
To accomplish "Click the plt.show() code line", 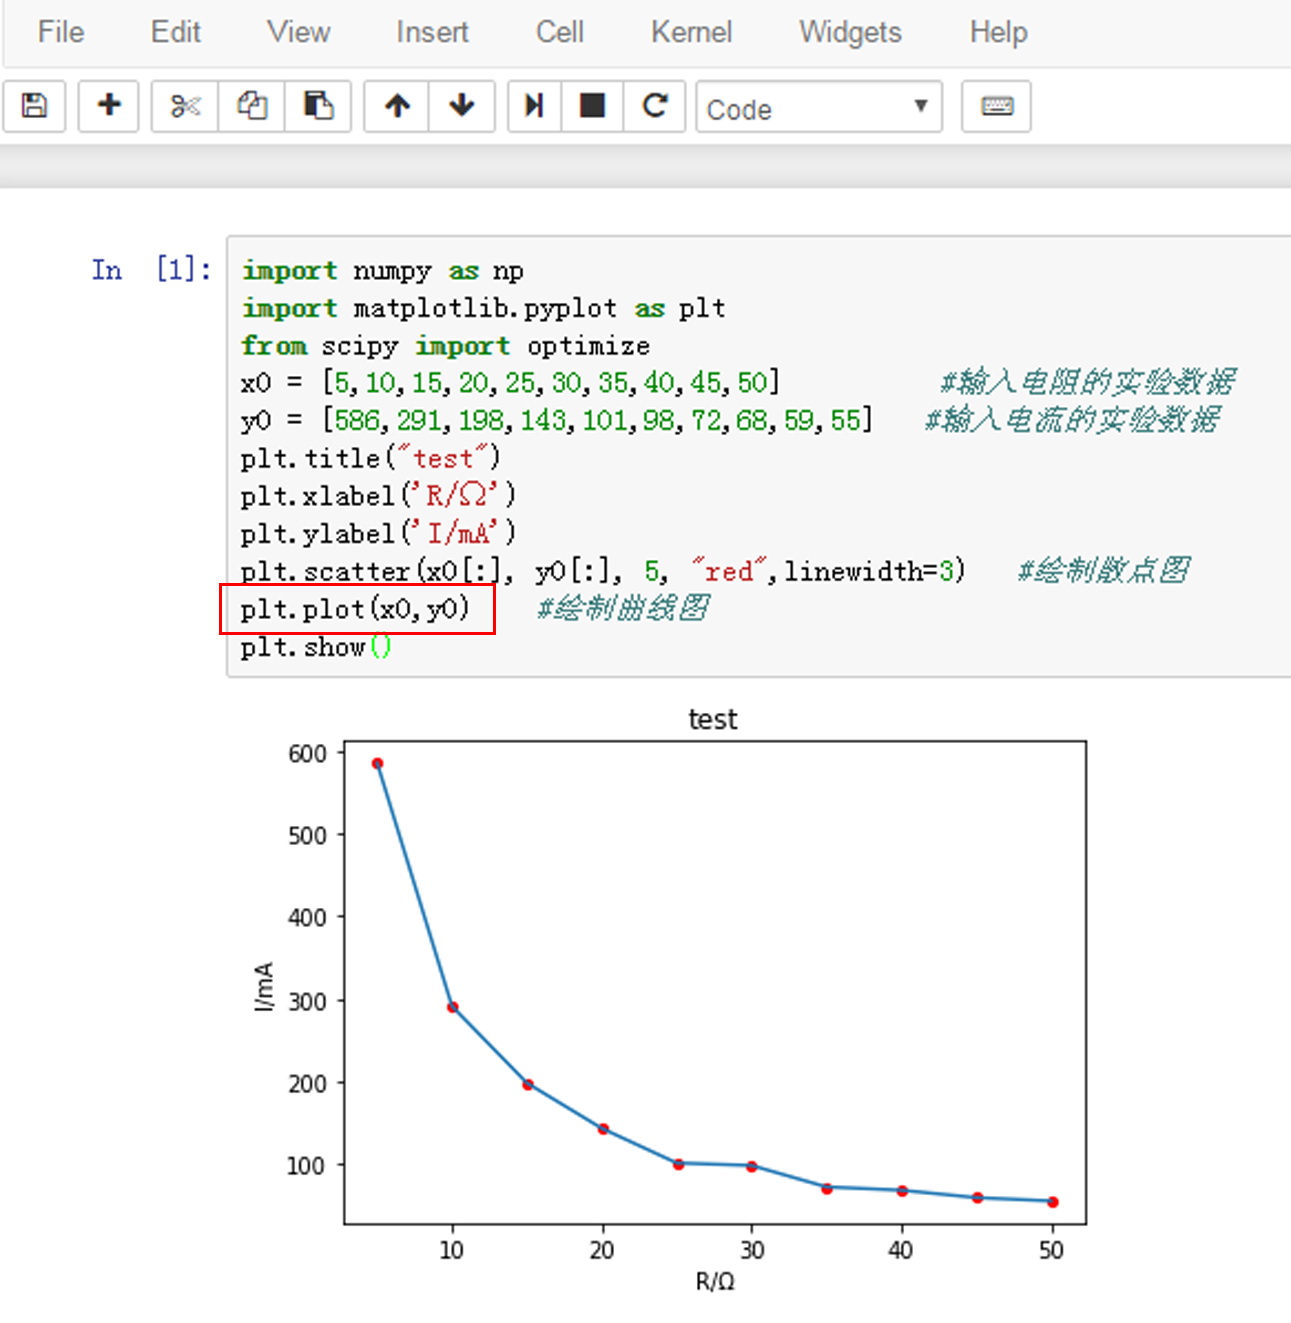I will 316,647.
